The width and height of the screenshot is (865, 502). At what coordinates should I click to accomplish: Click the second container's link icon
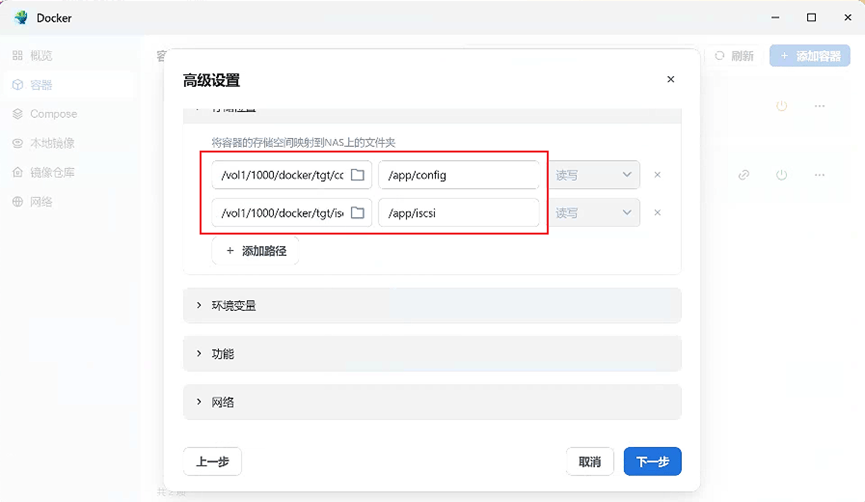coord(744,175)
